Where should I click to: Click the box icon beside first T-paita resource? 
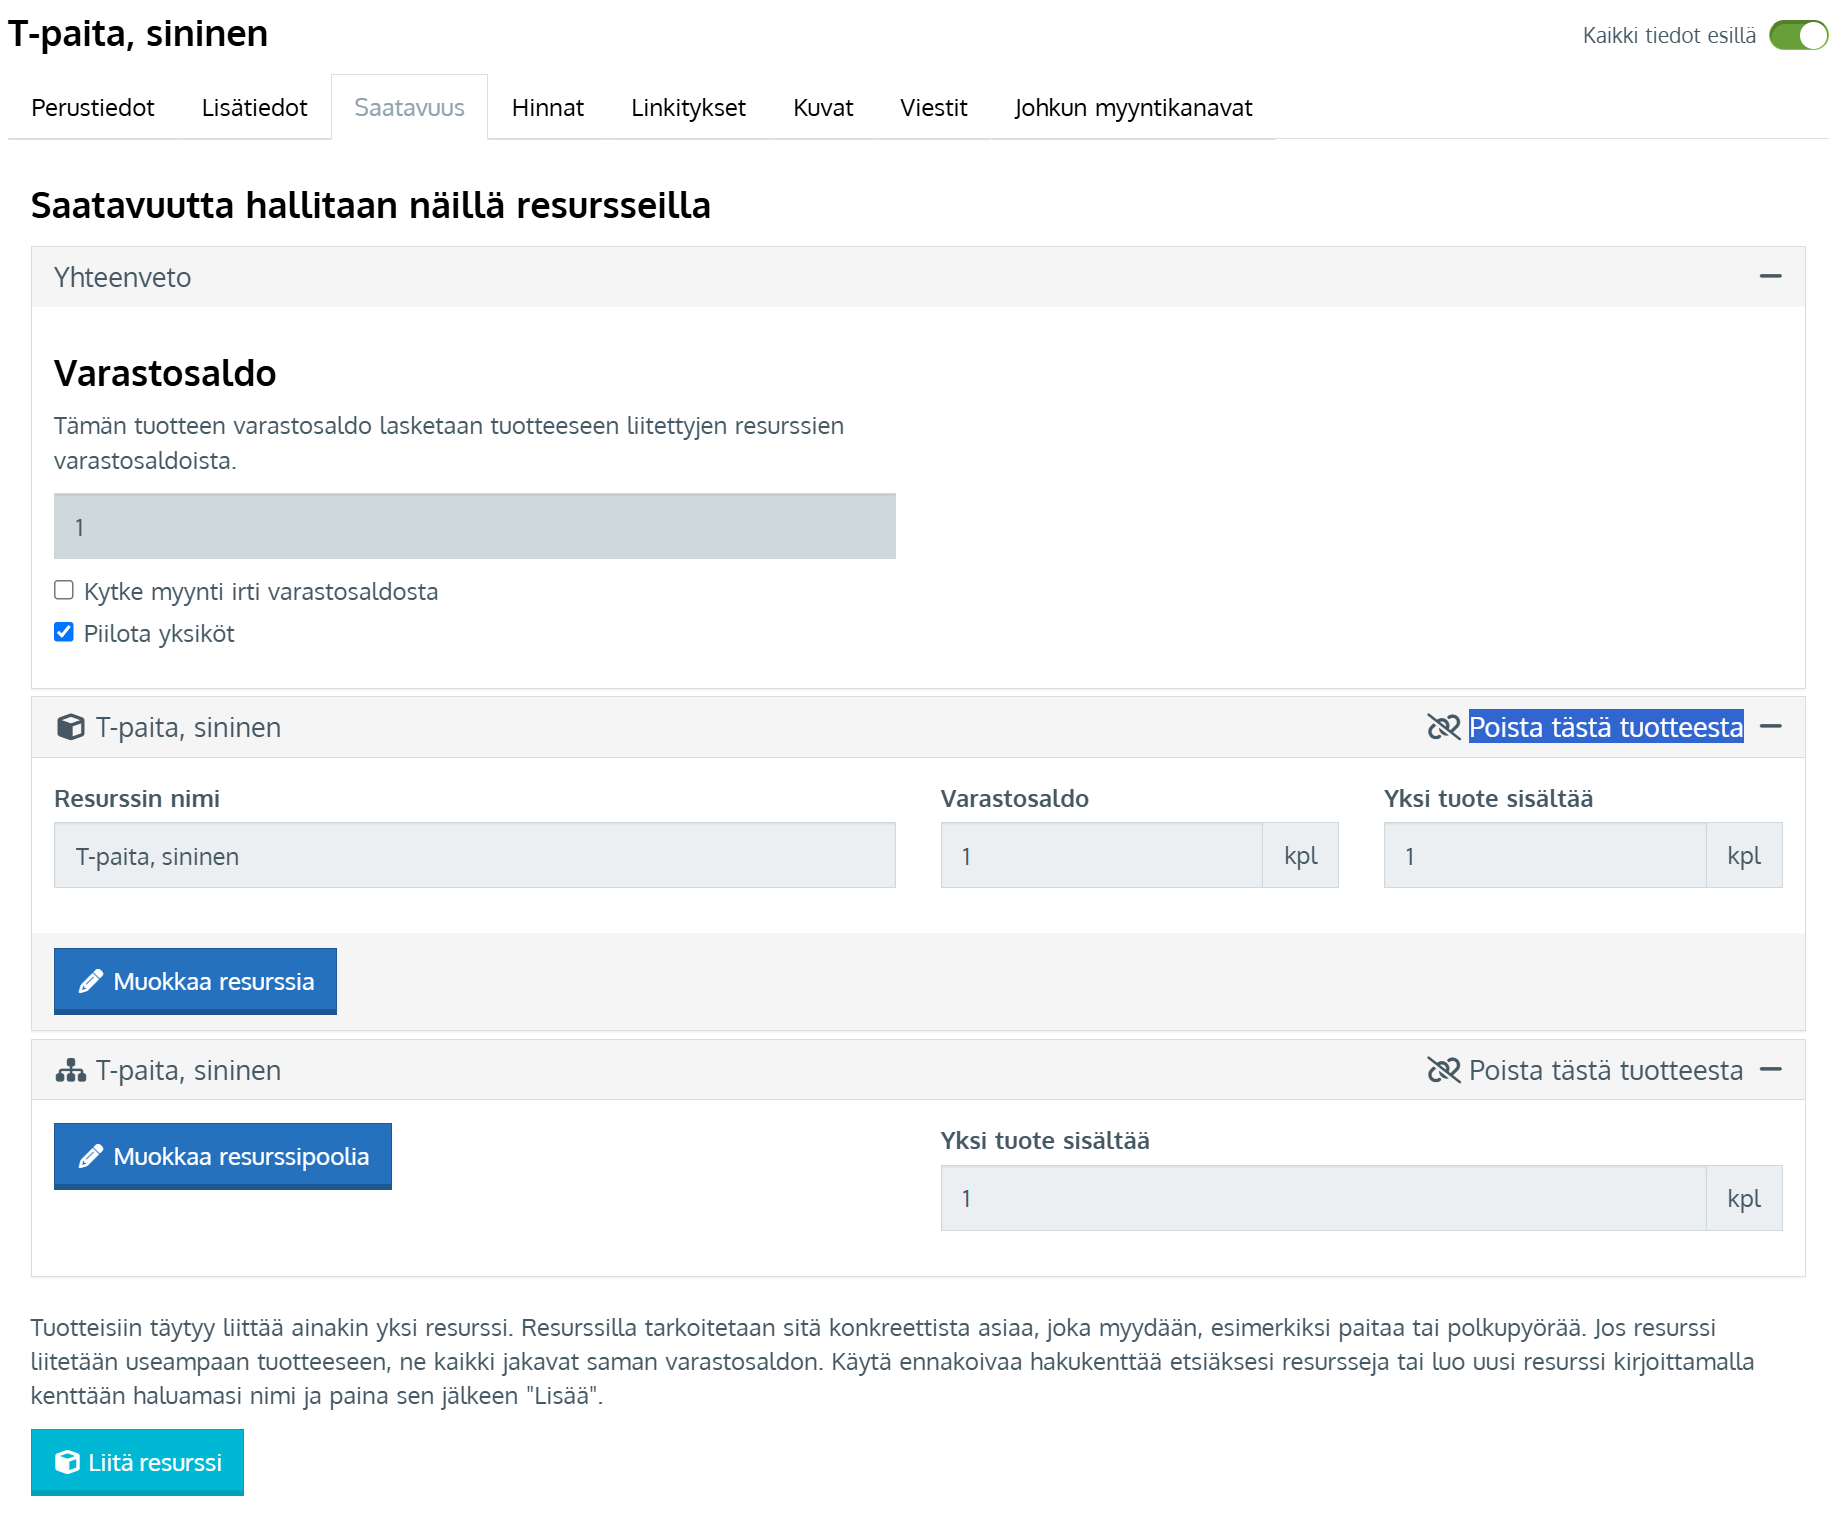(x=71, y=727)
